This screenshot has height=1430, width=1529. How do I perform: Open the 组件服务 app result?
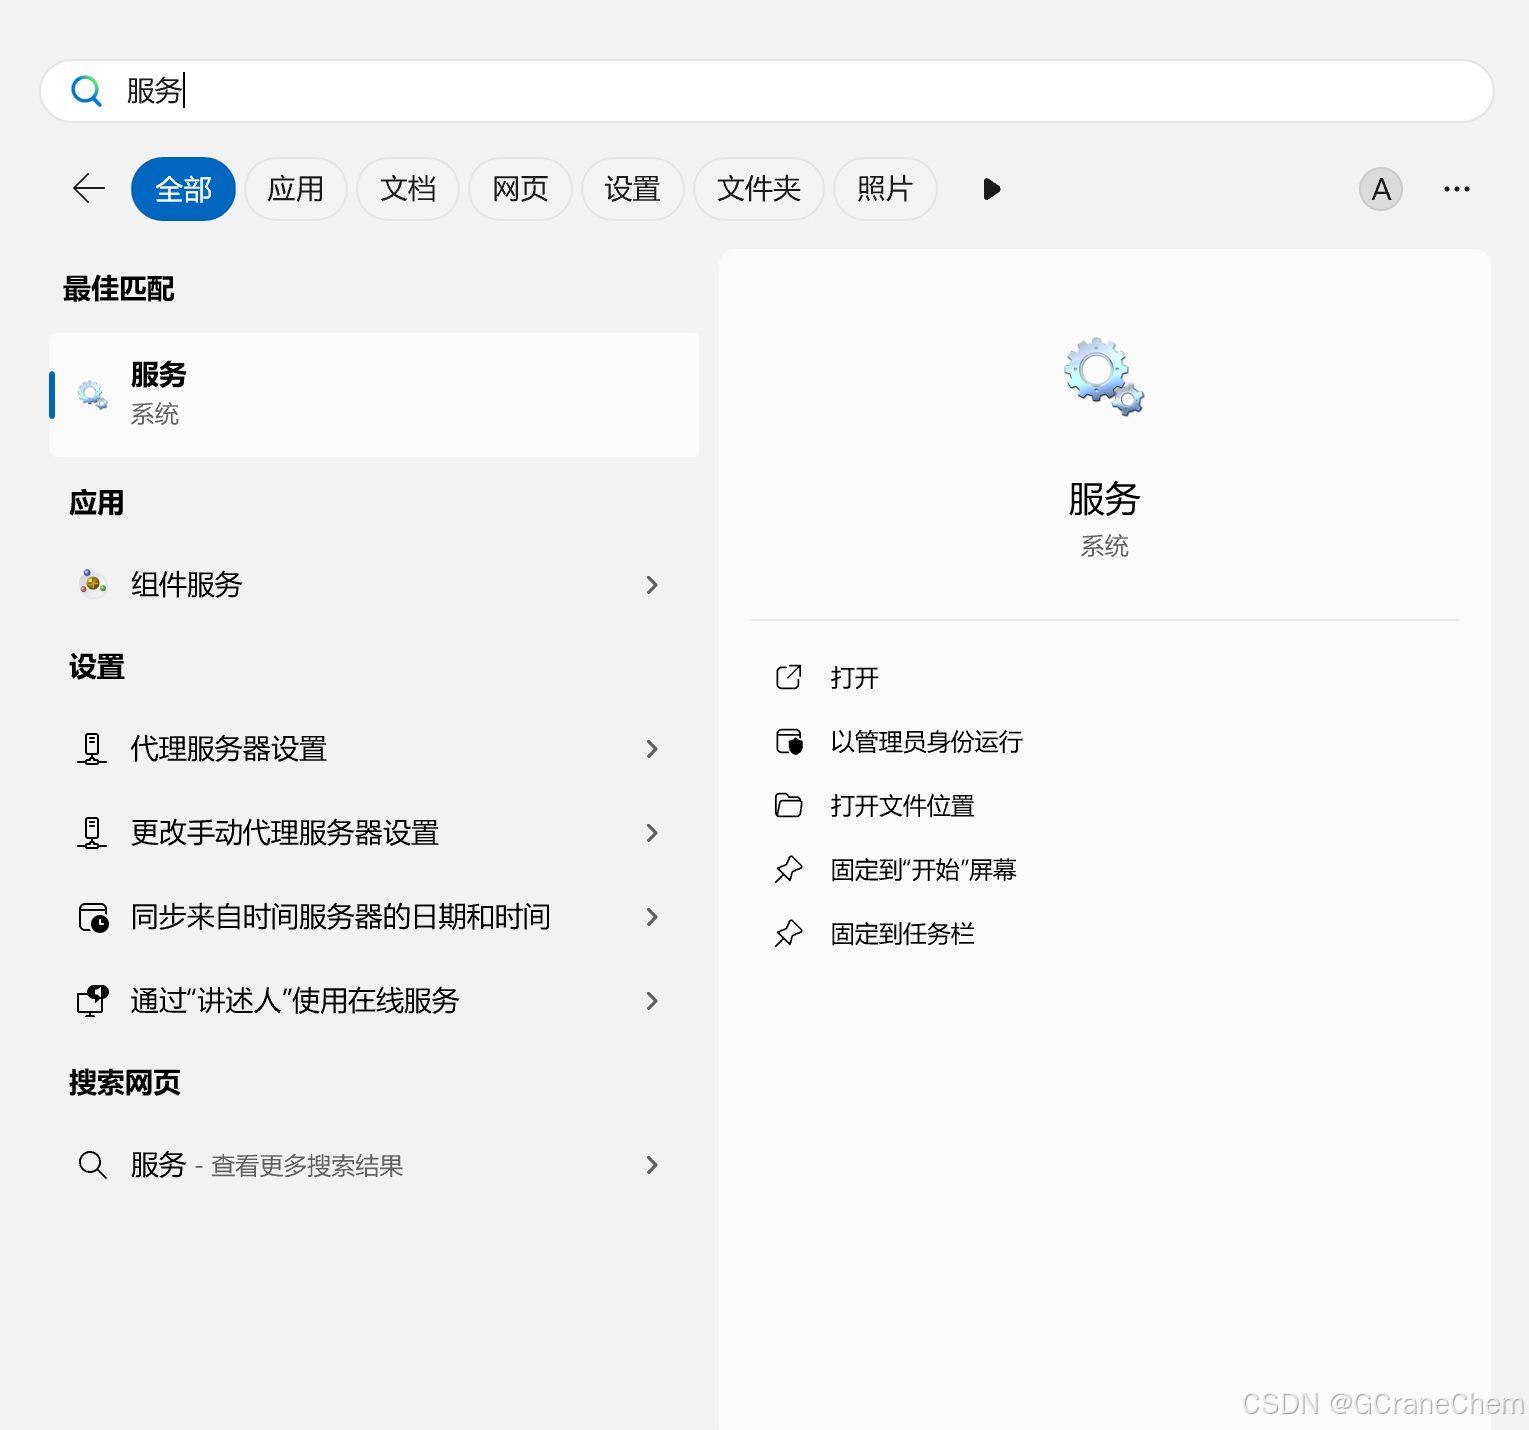click(x=374, y=585)
